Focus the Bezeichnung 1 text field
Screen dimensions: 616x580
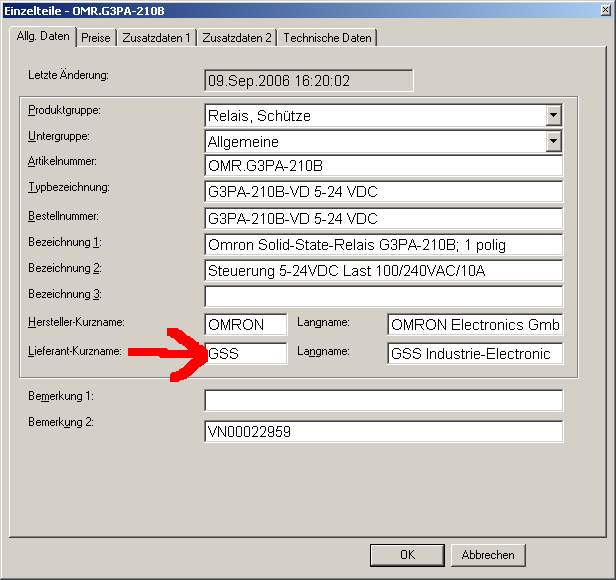[383, 245]
